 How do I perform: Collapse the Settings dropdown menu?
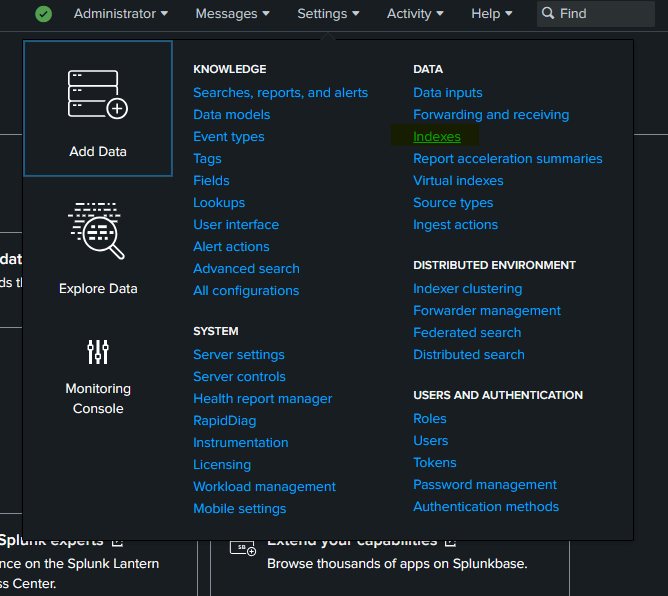coord(328,14)
